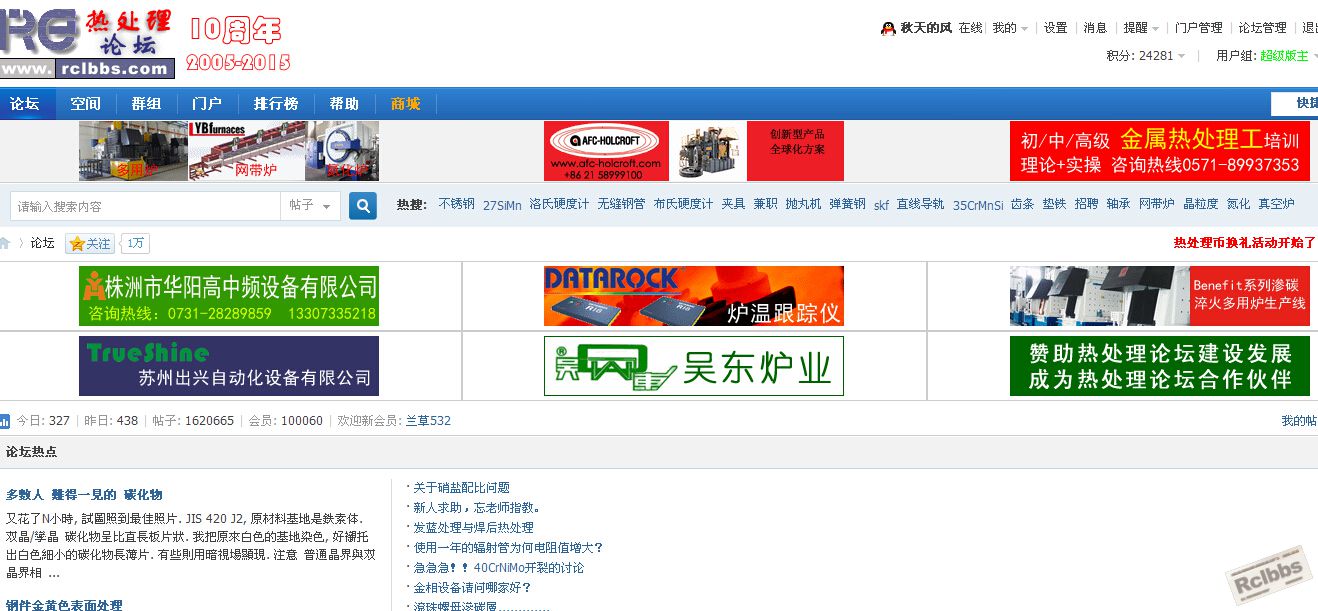The width and height of the screenshot is (1318, 611).
Task: Click the username 秋天的风
Action: (926, 28)
